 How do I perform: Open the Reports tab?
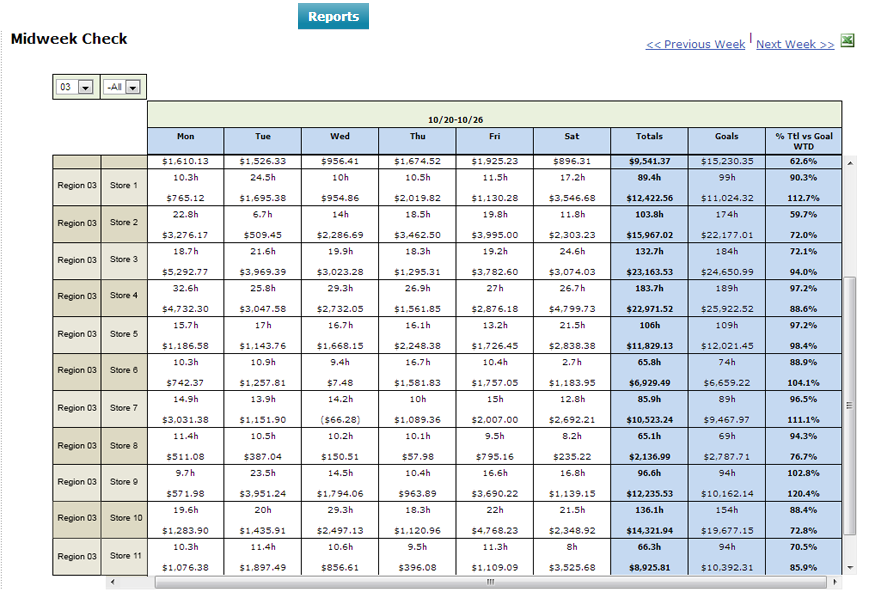[333, 16]
